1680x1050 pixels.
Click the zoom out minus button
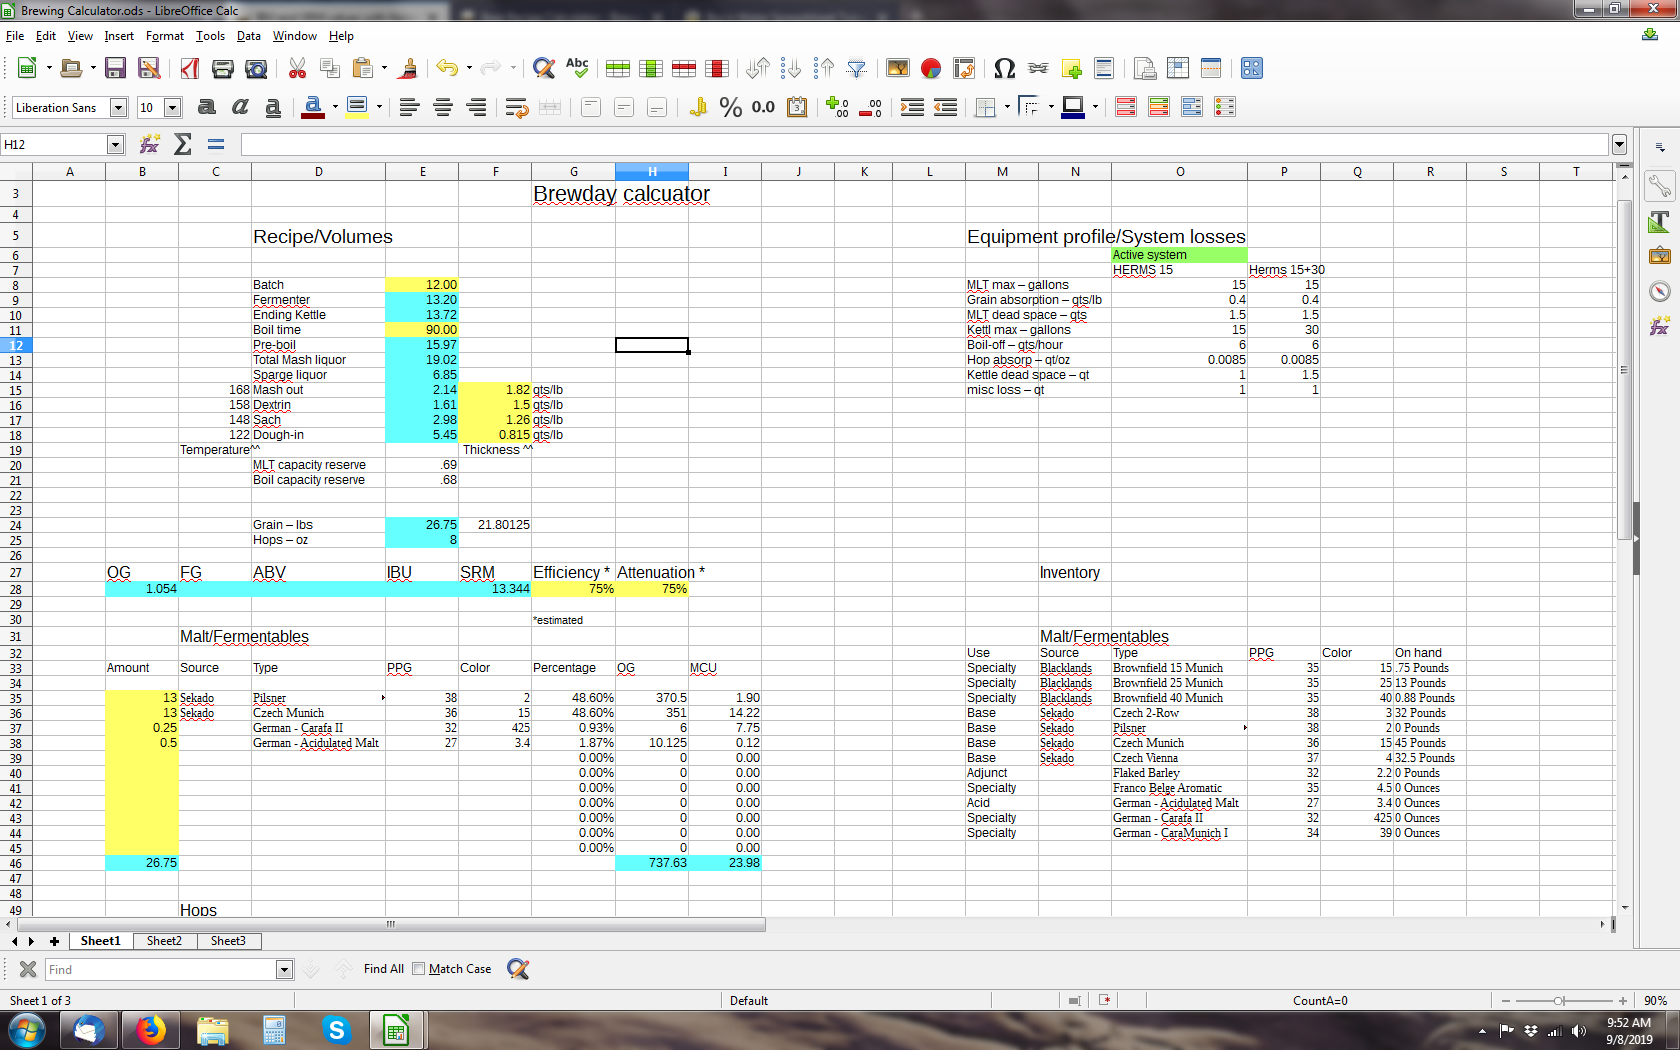pyautogui.click(x=1506, y=1001)
